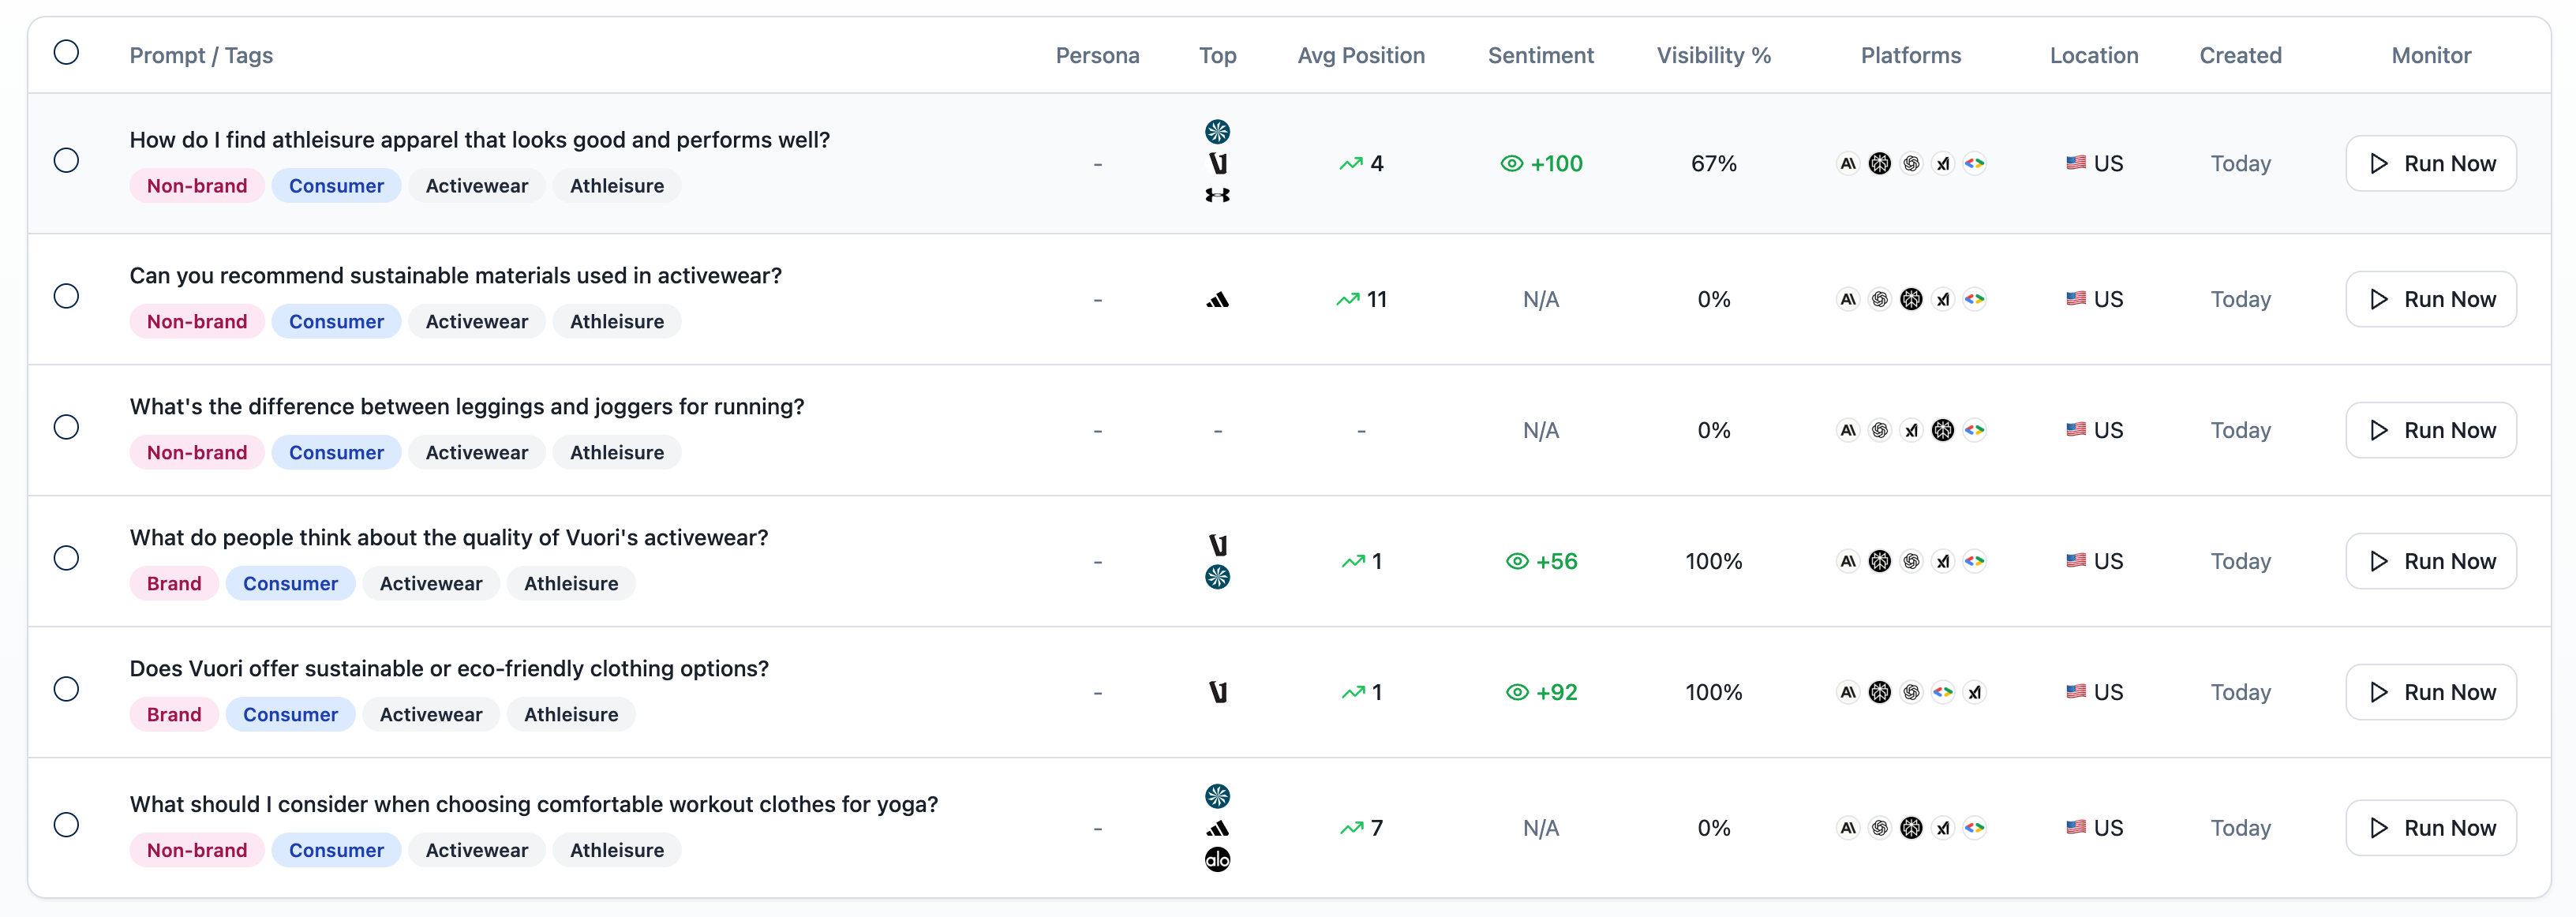This screenshot has width=2576, height=917.
Task: Toggle the select-all checkbox in the table header
Action: pos(66,52)
